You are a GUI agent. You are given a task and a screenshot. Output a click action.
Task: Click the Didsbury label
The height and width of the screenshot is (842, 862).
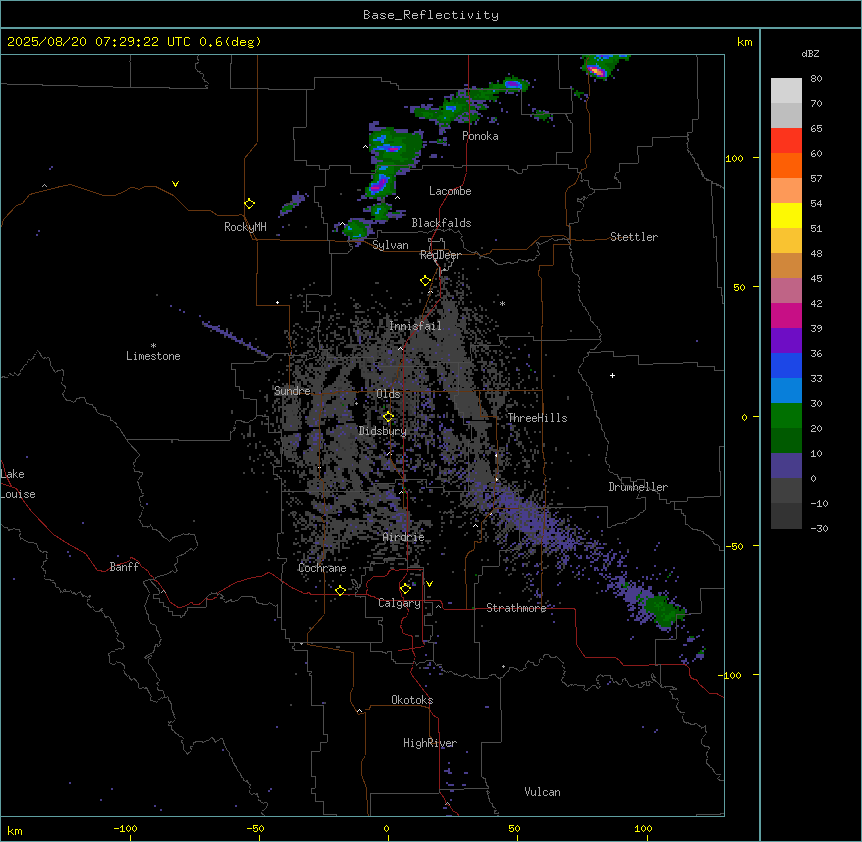(383, 431)
